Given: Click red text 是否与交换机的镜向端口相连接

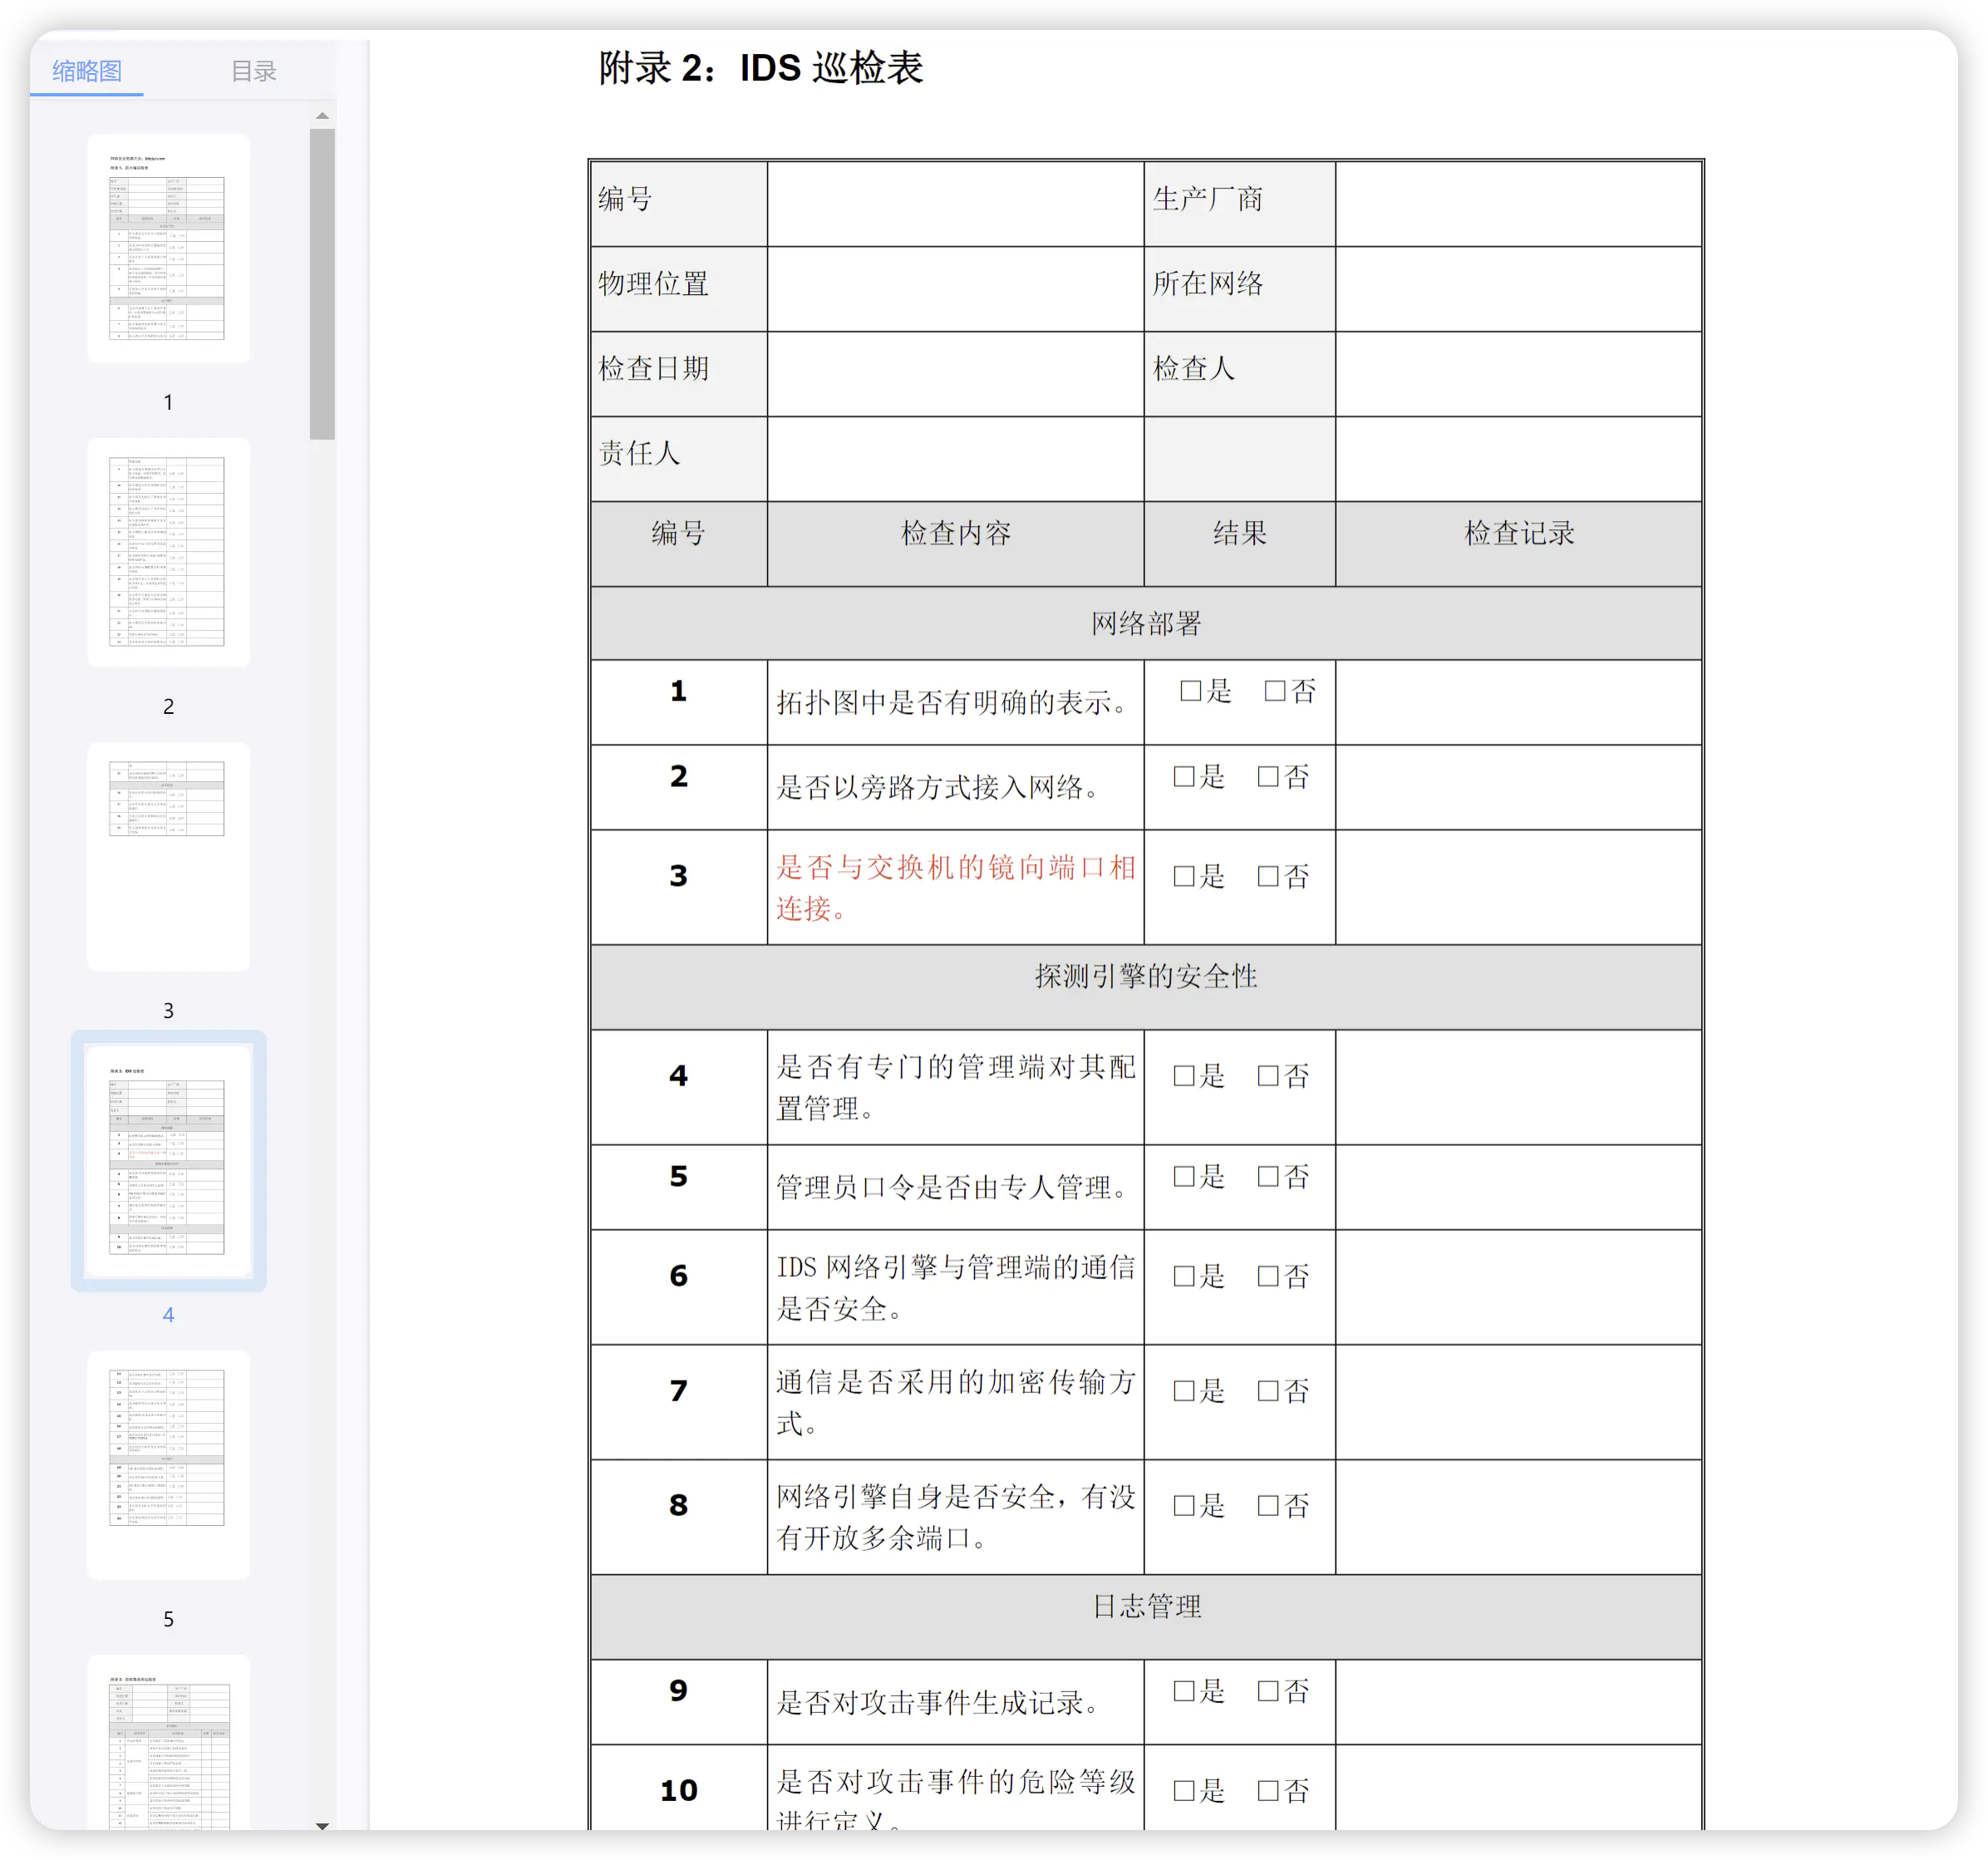Looking at the screenshot, I should tap(956, 887).
